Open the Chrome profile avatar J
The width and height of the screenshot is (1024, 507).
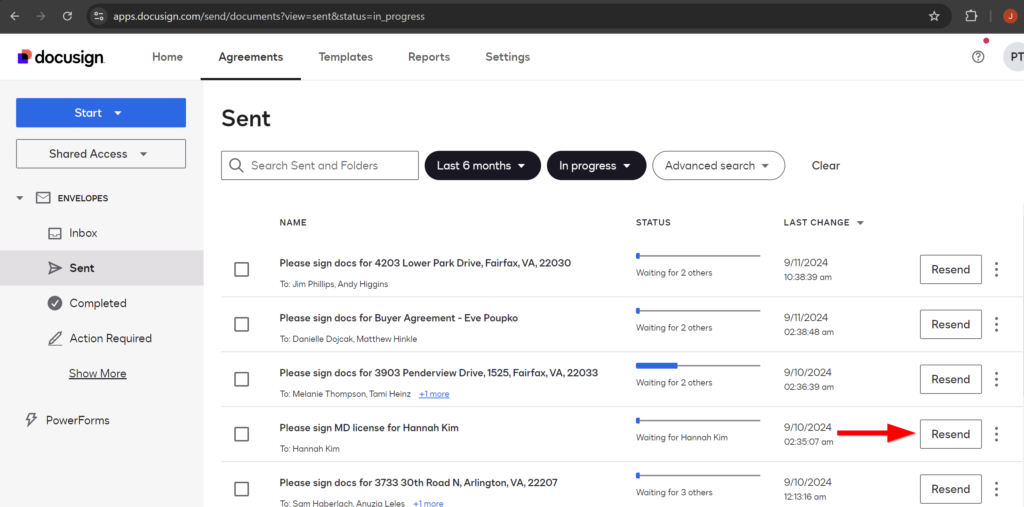point(1010,16)
